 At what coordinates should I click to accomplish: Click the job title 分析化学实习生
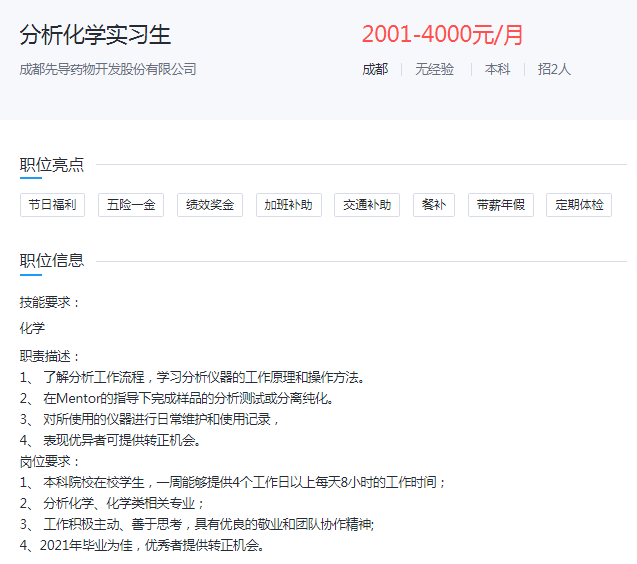tap(96, 35)
